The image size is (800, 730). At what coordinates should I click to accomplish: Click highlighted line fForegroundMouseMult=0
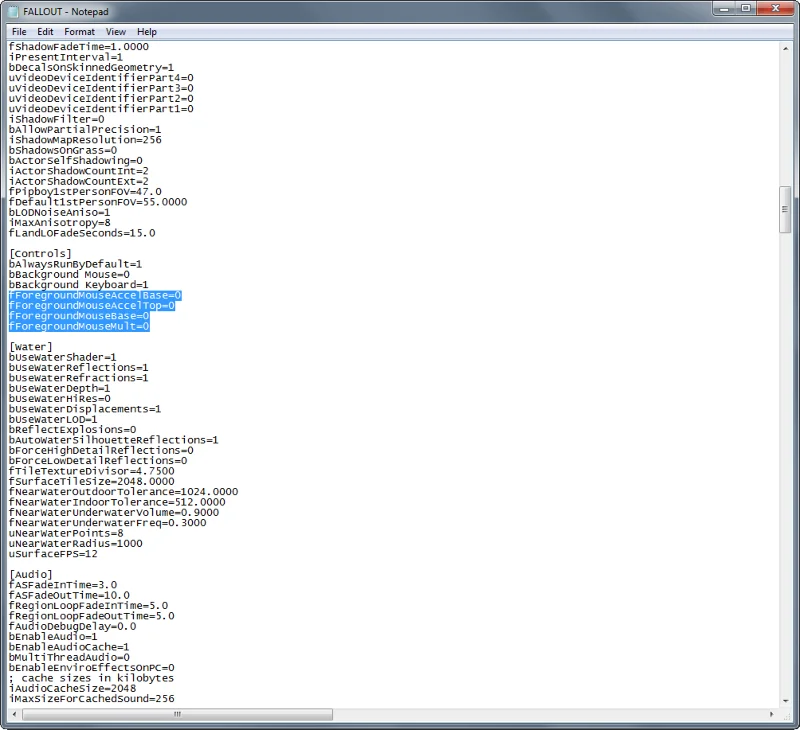(79, 326)
